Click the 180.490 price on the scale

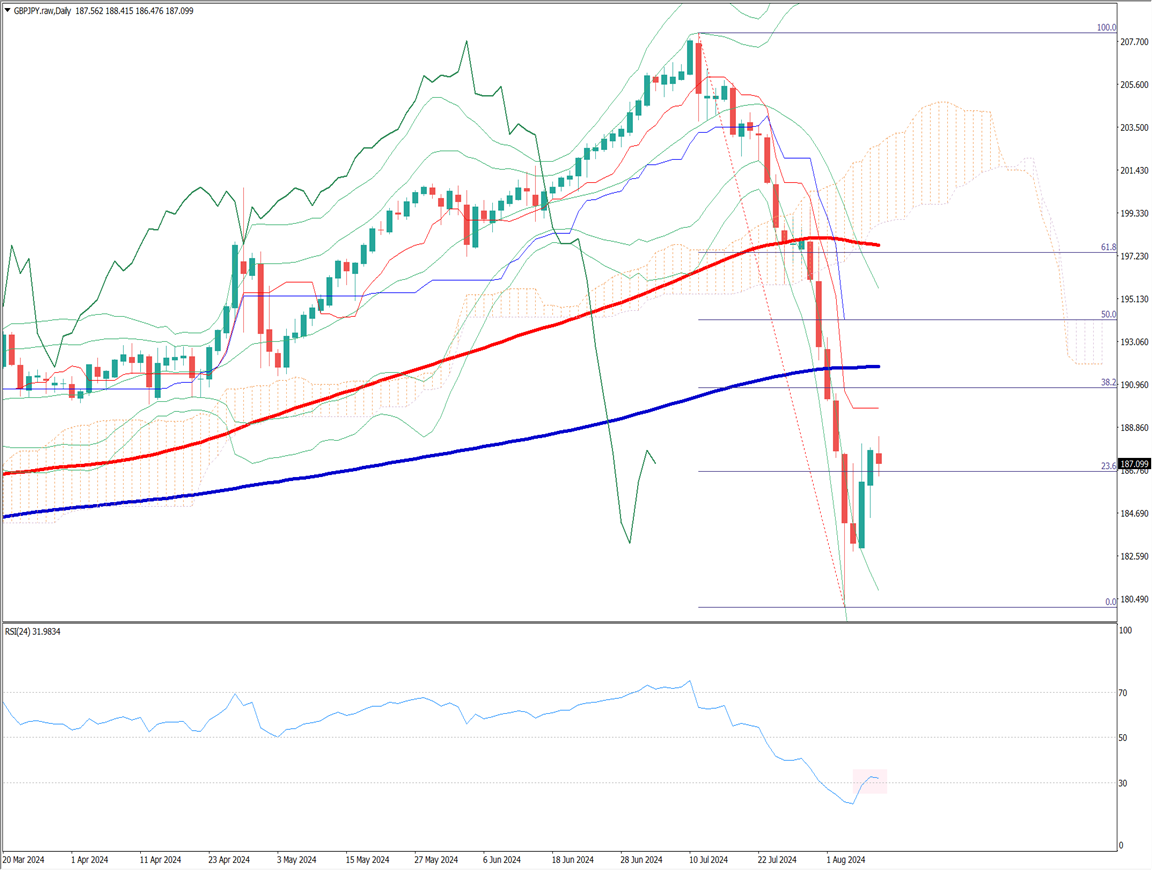click(x=1134, y=599)
